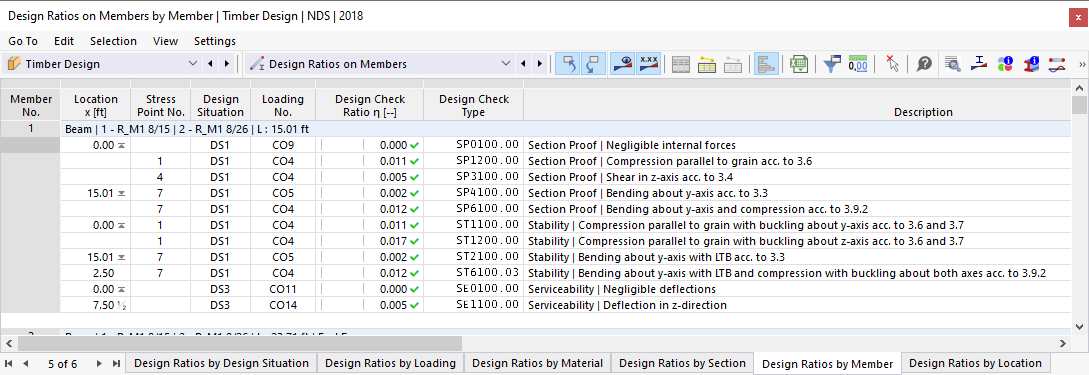
Task: Click horizontal scrollbar right arrow
Action: coord(1064,343)
